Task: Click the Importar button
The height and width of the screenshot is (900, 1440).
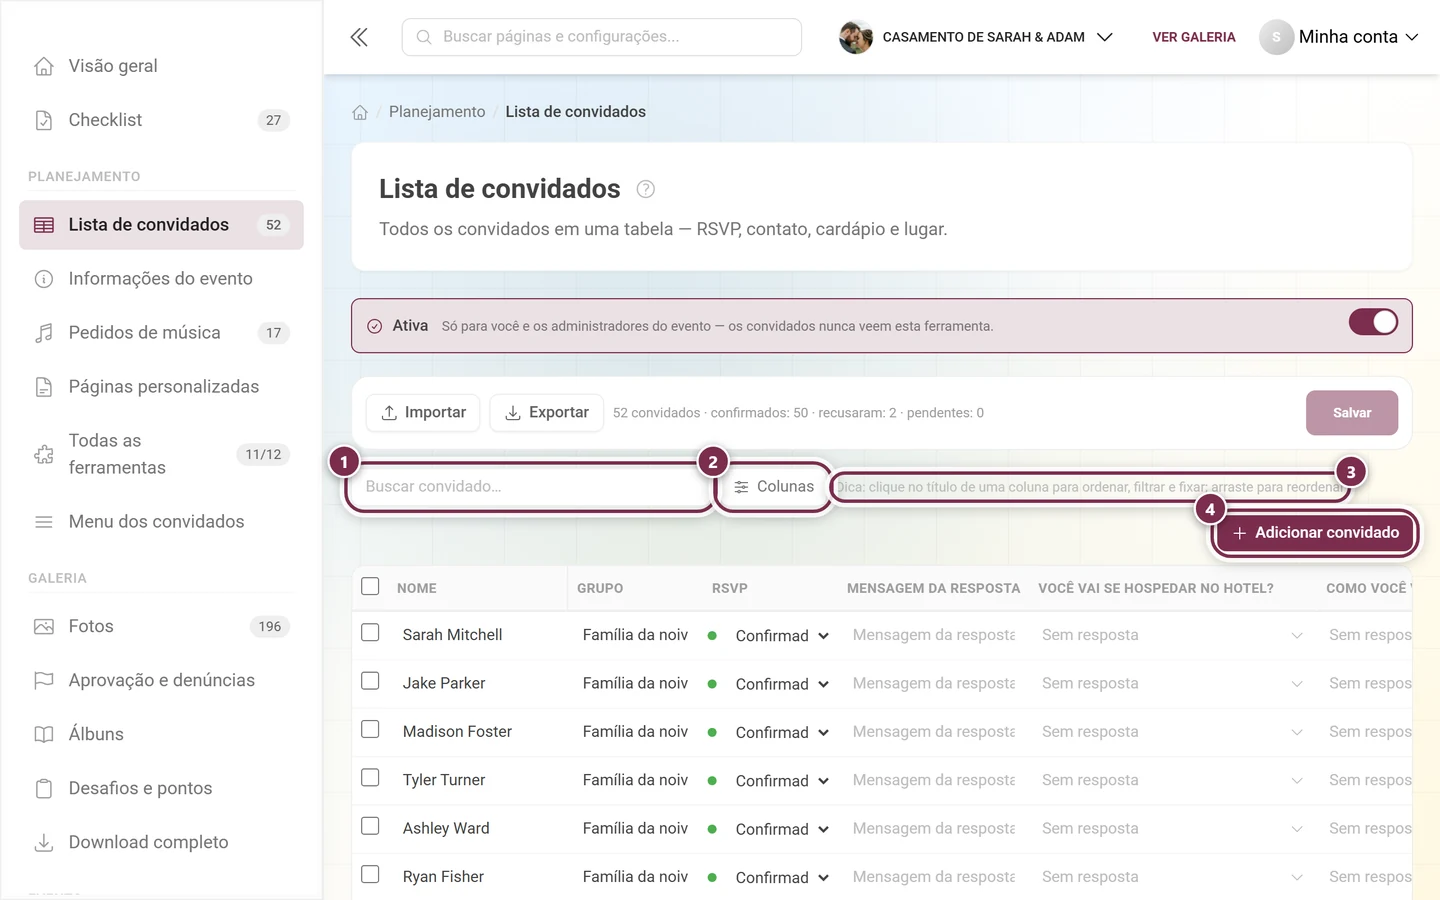Action: (x=423, y=413)
